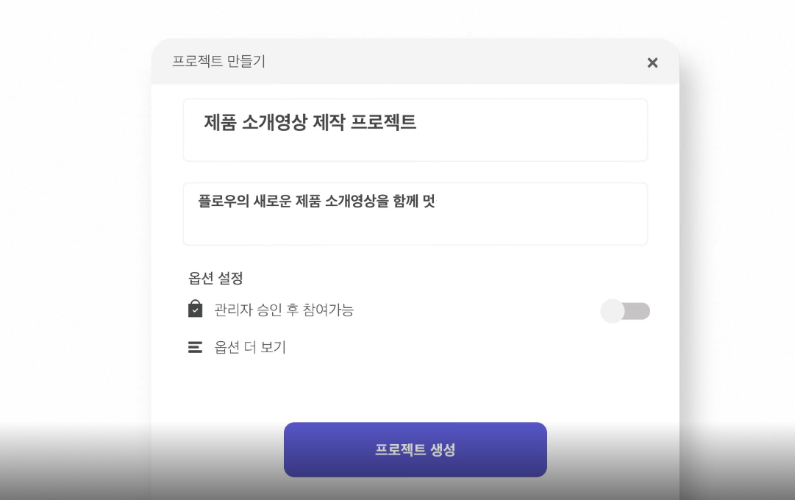The height and width of the screenshot is (500, 795).
Task: Expand 옵션 더 보기 options
Action: (250, 348)
